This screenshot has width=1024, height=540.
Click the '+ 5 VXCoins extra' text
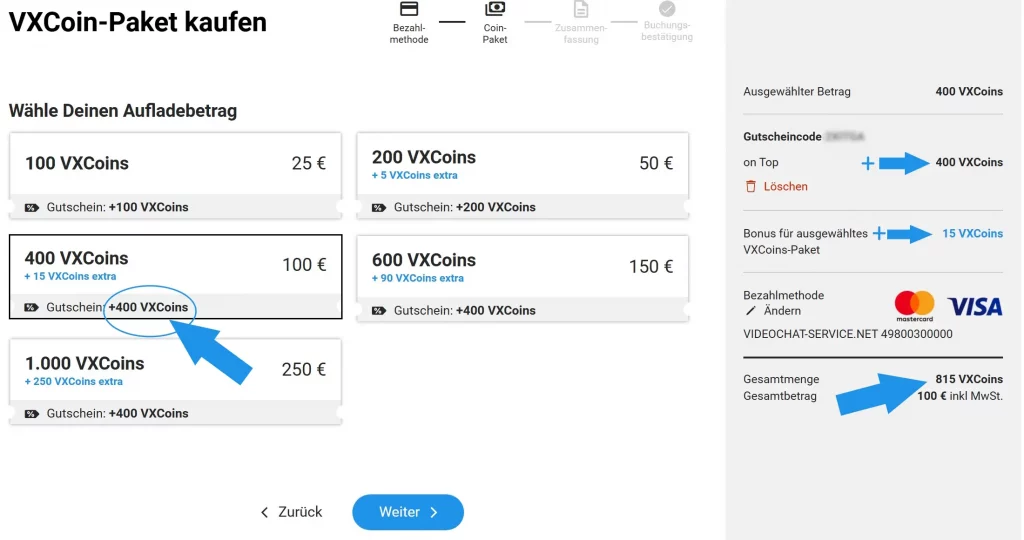(x=415, y=176)
